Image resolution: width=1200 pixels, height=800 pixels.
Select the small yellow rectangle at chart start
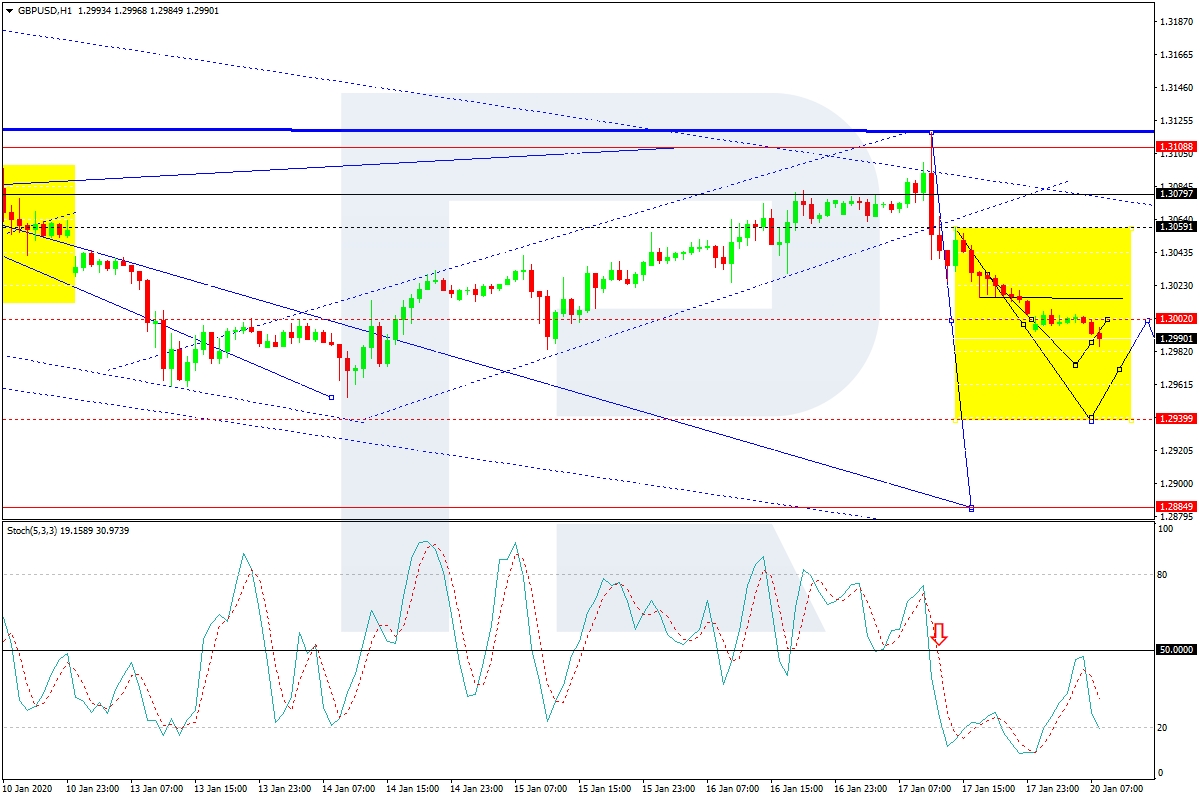pyautogui.click(x=39, y=233)
